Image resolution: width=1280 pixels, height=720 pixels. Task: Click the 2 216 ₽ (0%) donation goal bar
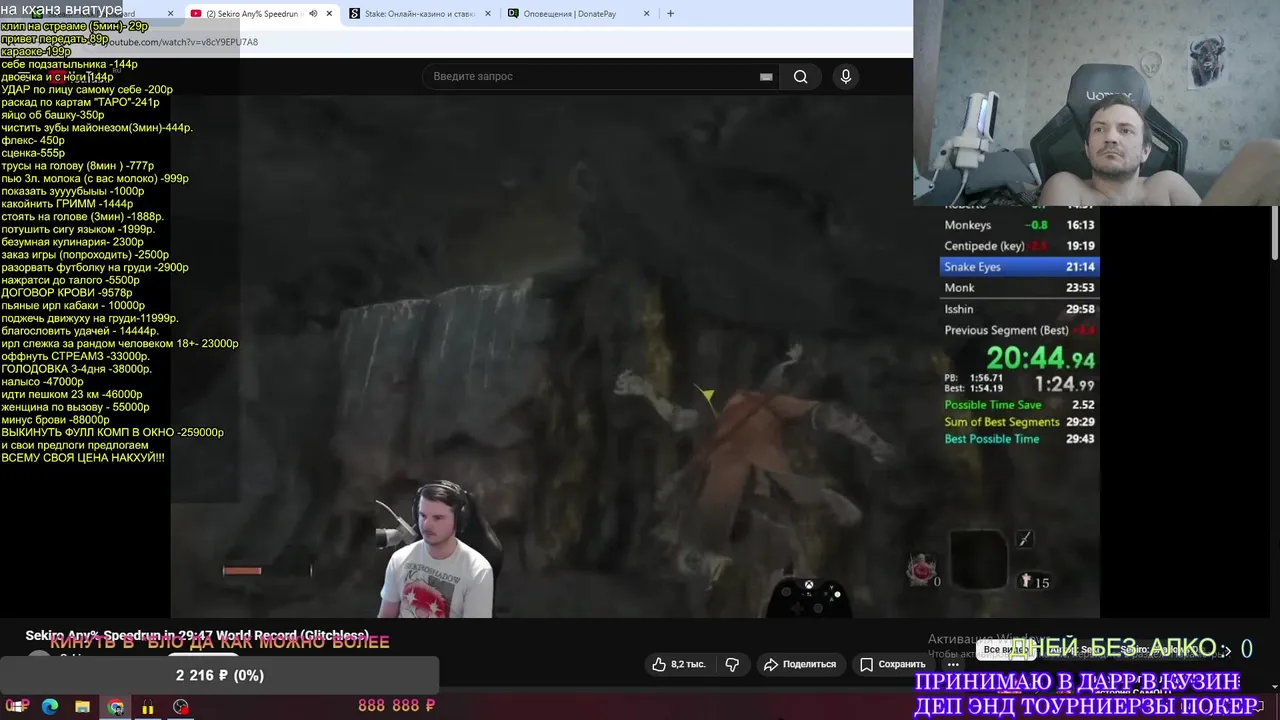tap(220, 676)
